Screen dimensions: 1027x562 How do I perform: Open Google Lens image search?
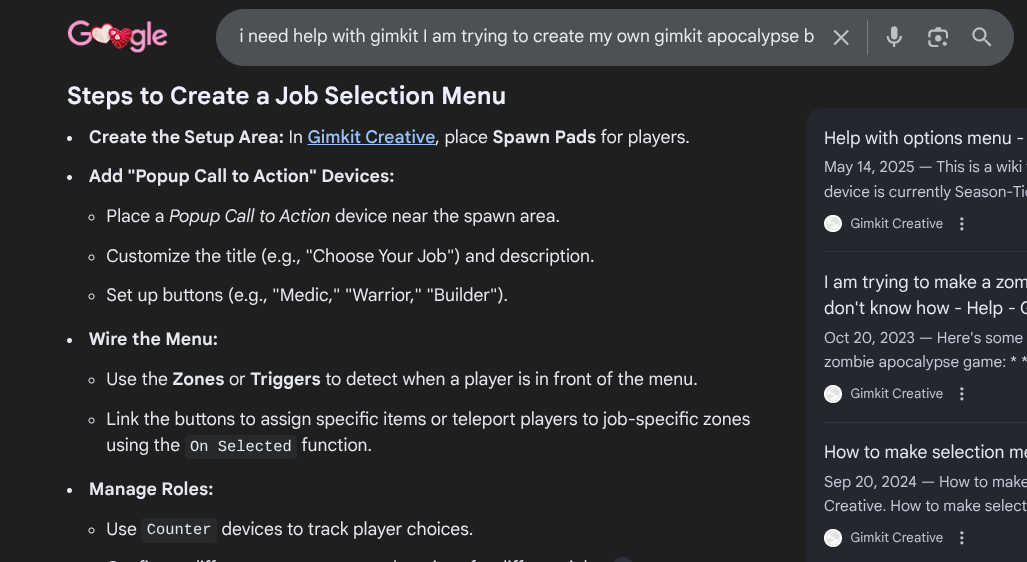pyautogui.click(x=938, y=38)
